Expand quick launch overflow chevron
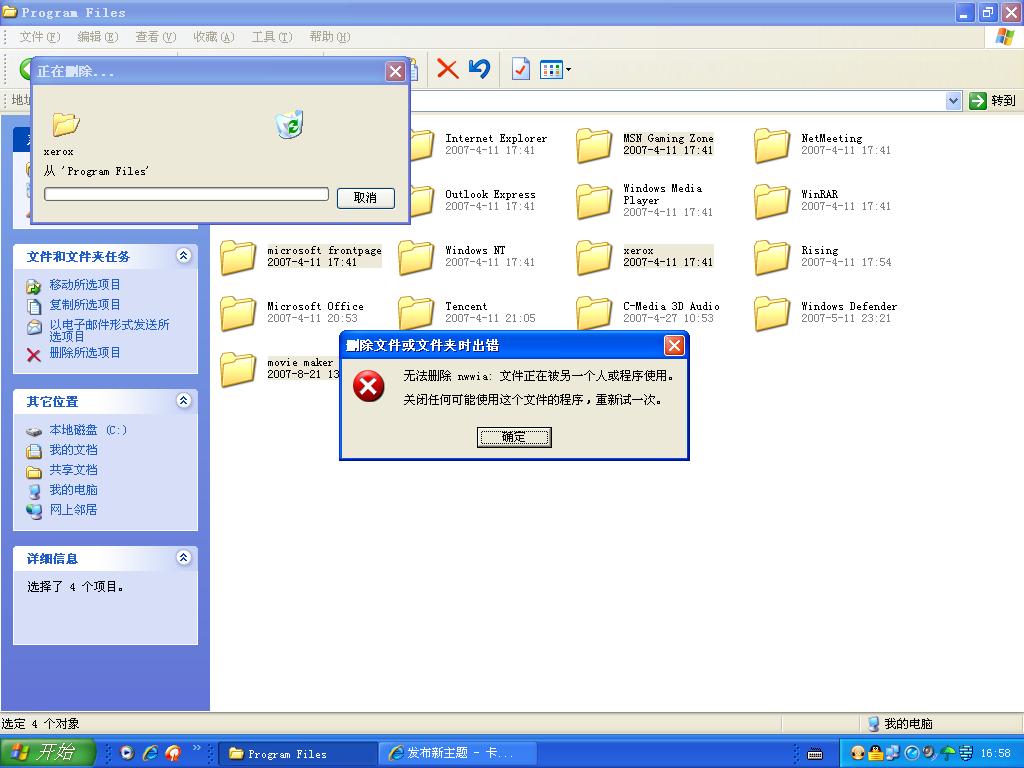 click(197, 748)
